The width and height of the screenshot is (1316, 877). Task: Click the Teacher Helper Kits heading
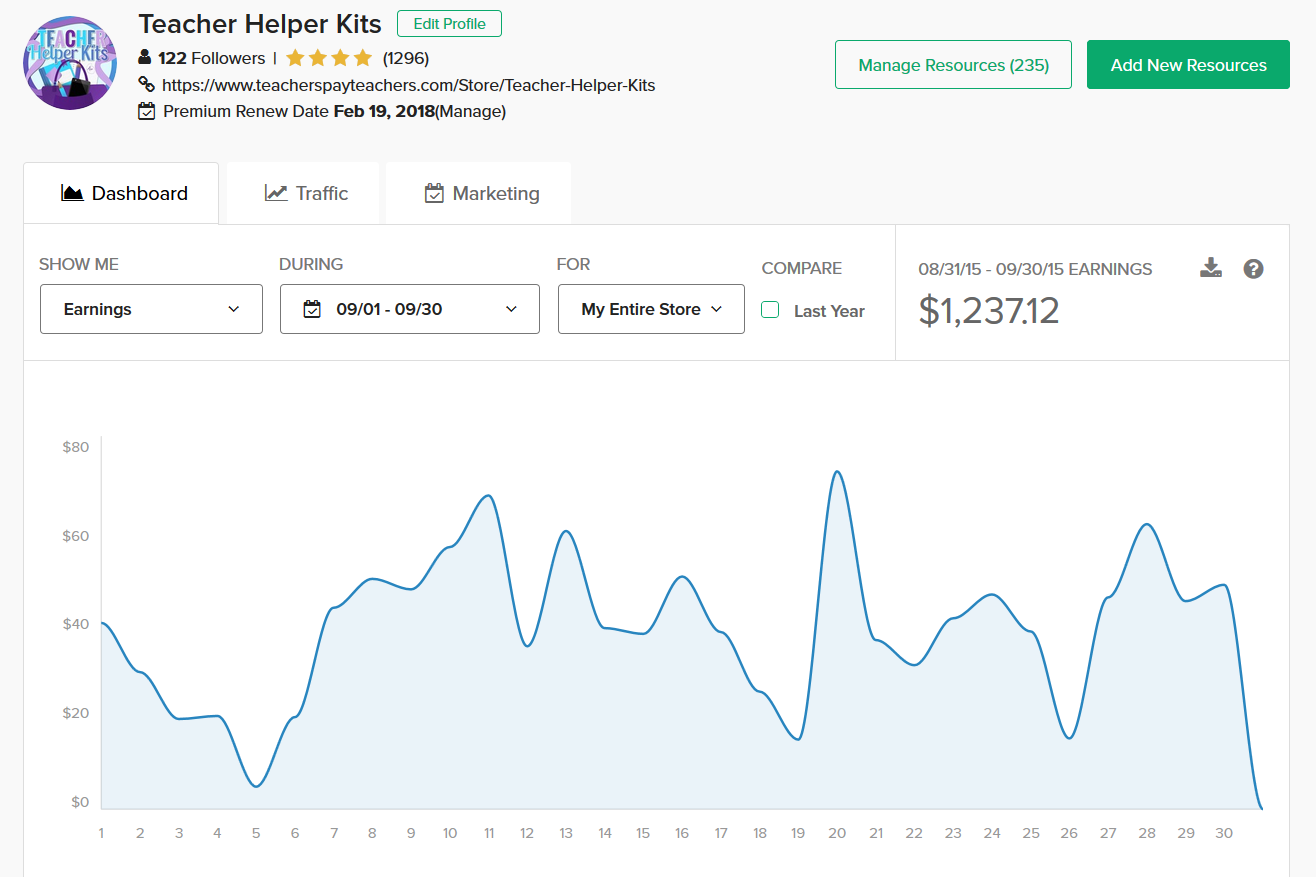pyautogui.click(x=260, y=24)
